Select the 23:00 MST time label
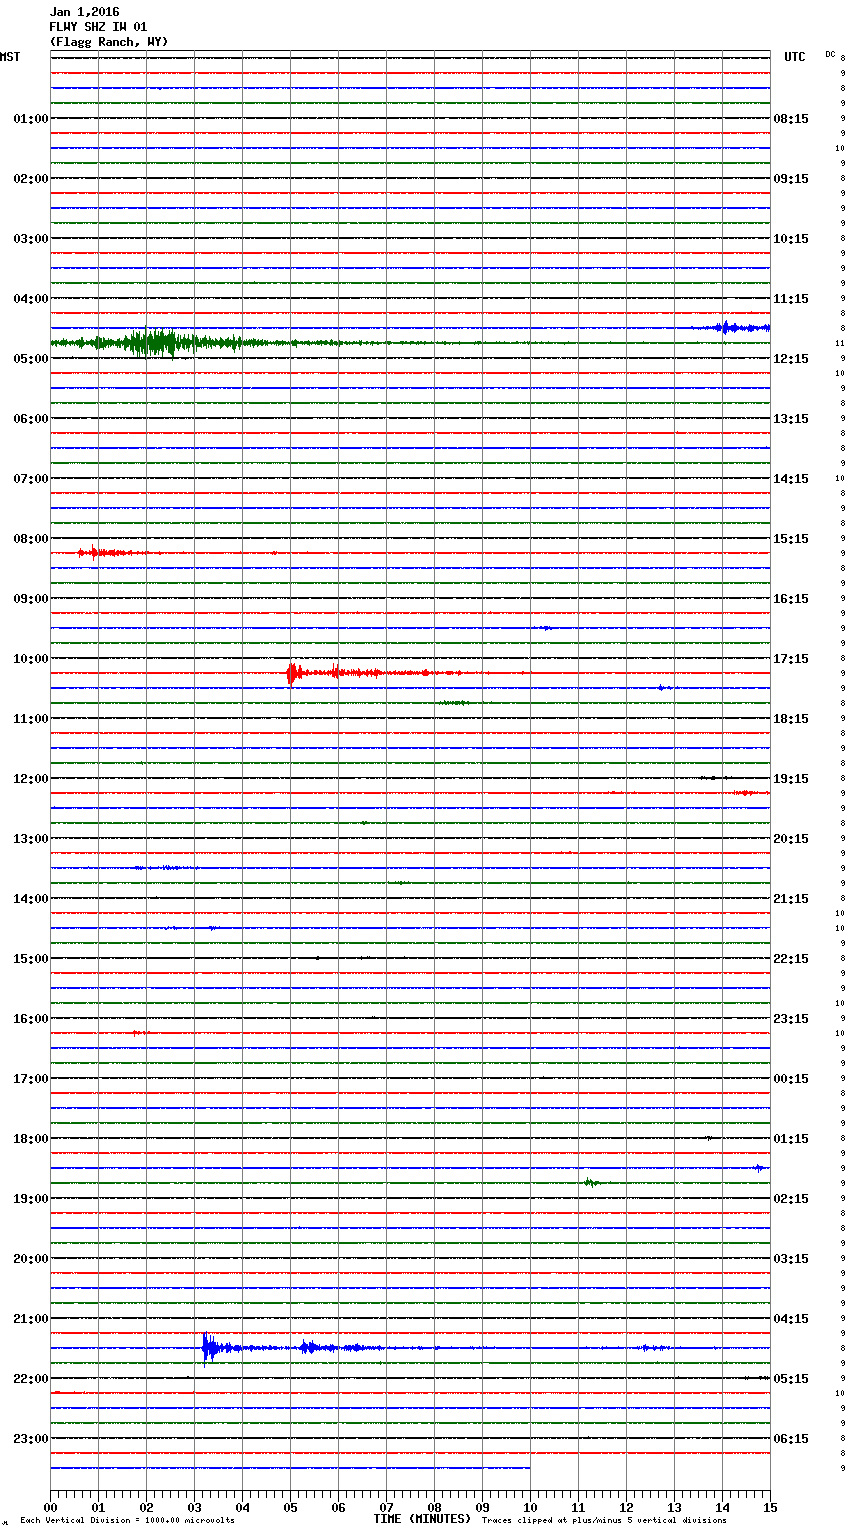 (x=31, y=1439)
